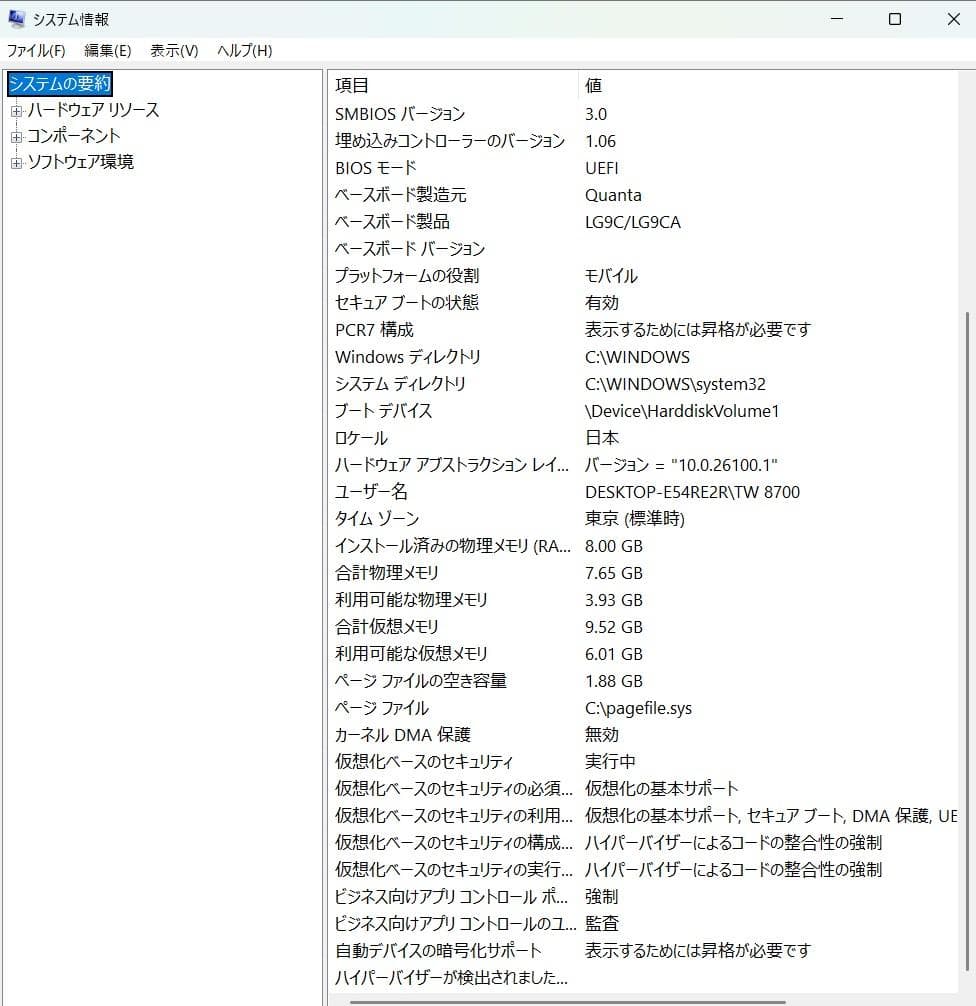Click the 項目 column header
Screen dimensions: 976x1006
point(350,85)
